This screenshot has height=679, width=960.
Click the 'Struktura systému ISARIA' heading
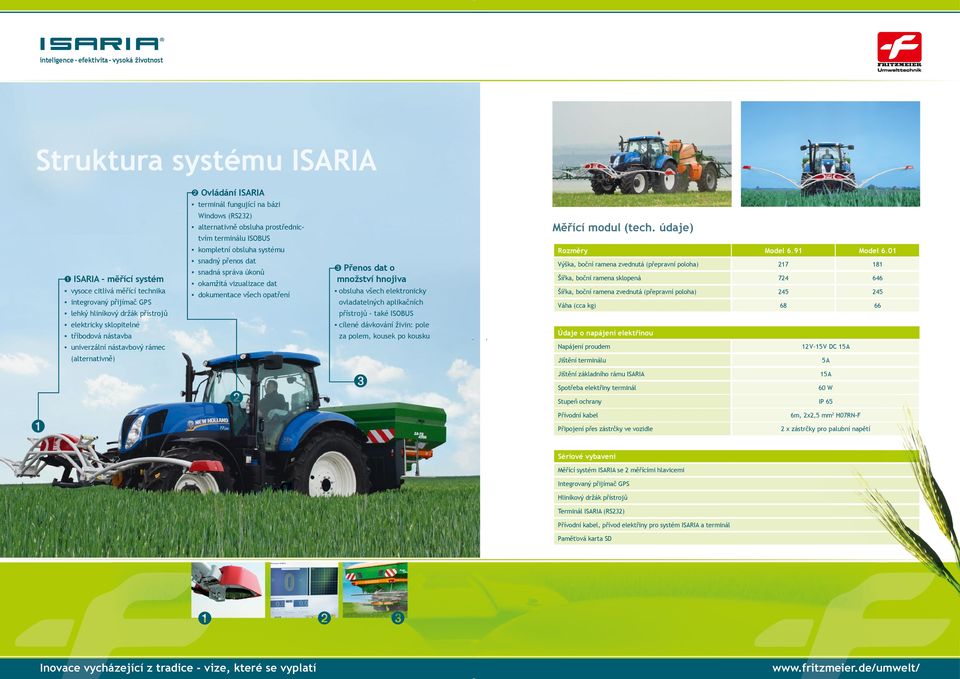[206, 161]
